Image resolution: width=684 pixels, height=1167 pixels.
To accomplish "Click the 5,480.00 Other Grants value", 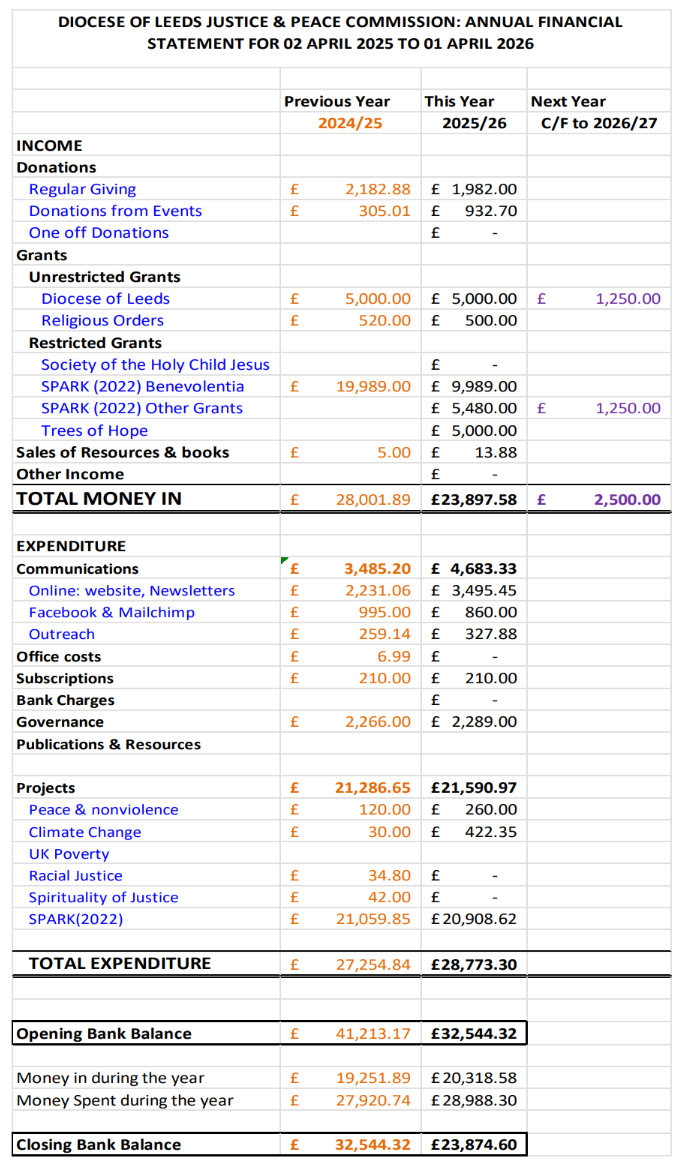I will [484, 408].
